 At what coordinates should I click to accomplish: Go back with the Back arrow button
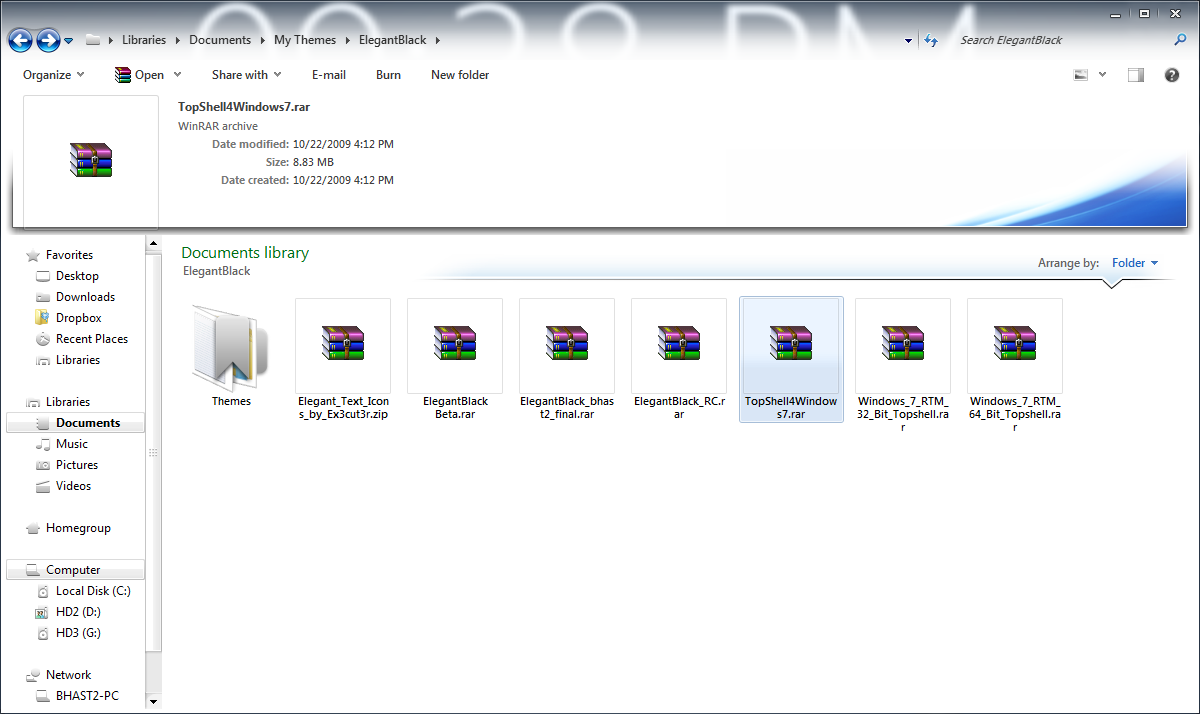20,40
